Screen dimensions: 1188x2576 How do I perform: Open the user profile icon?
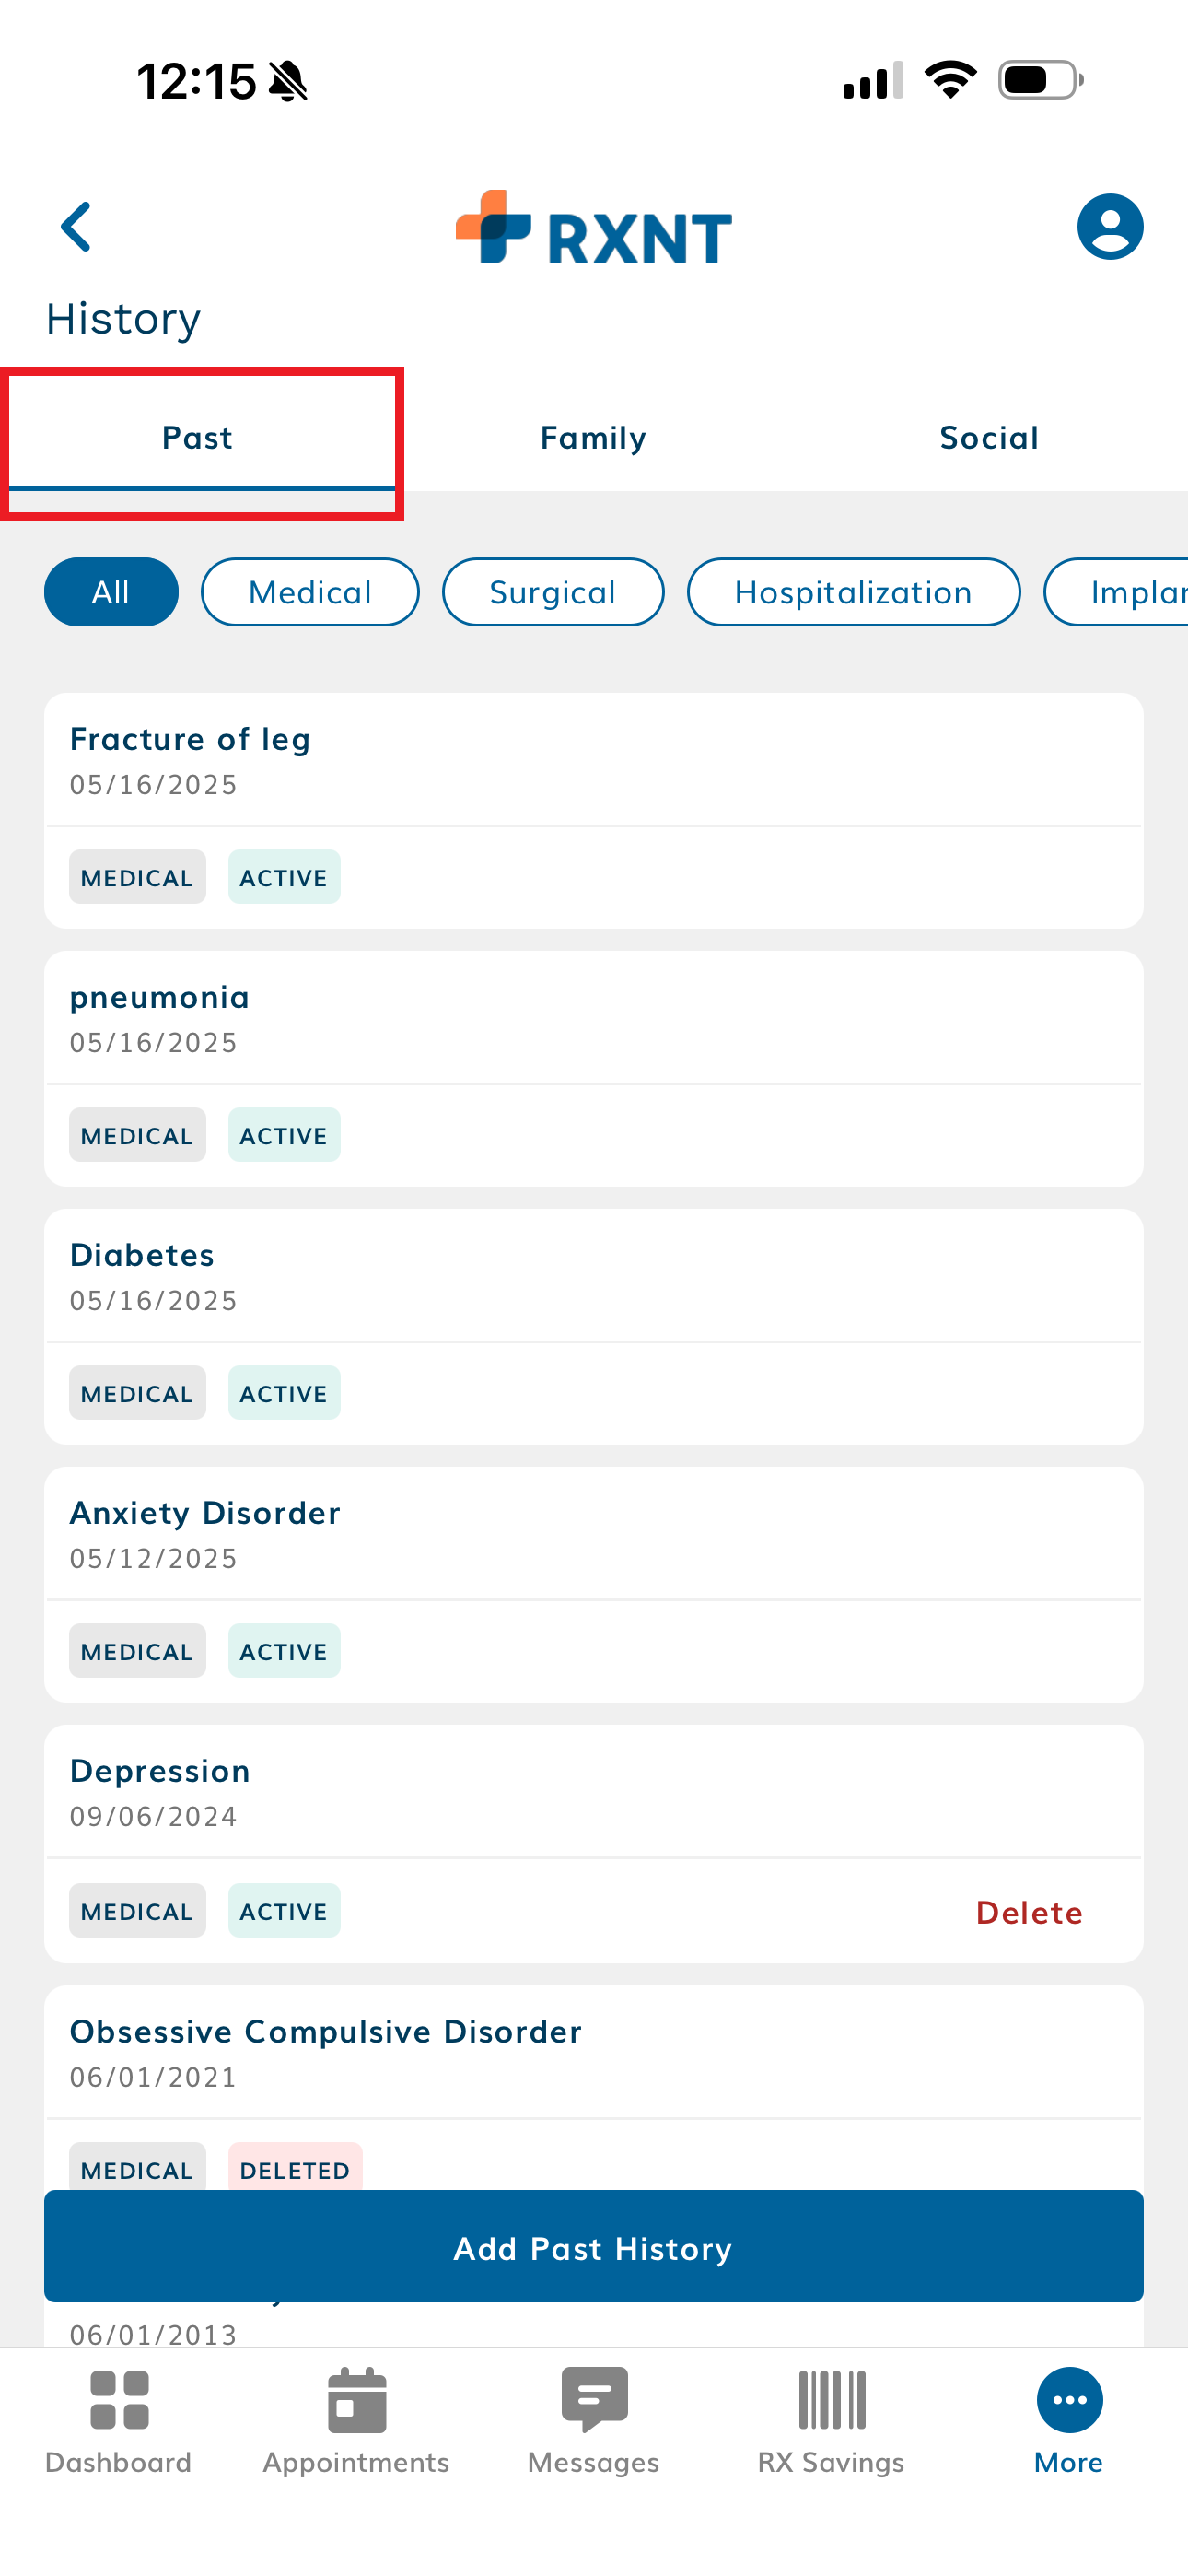pyautogui.click(x=1109, y=227)
